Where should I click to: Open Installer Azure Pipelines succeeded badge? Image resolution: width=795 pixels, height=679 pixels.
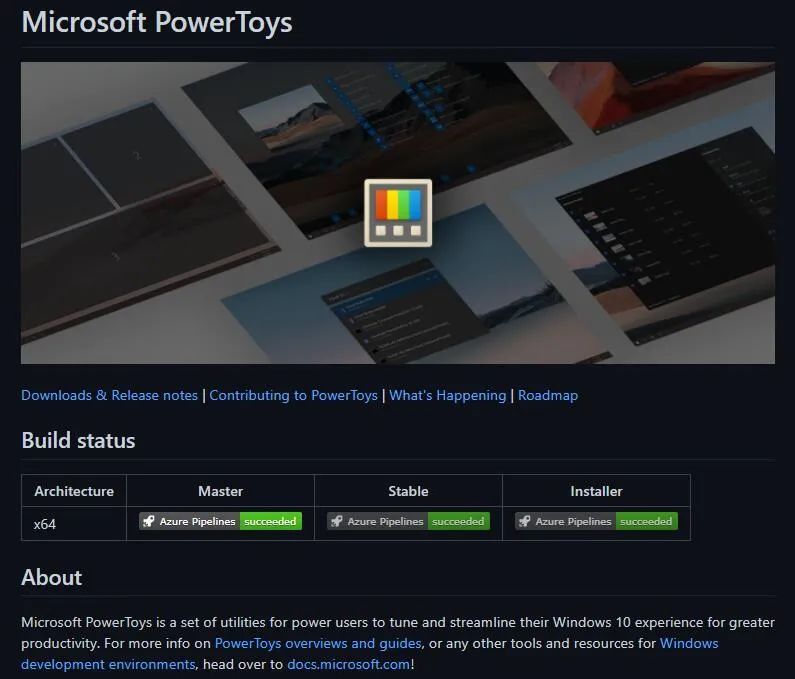point(596,521)
